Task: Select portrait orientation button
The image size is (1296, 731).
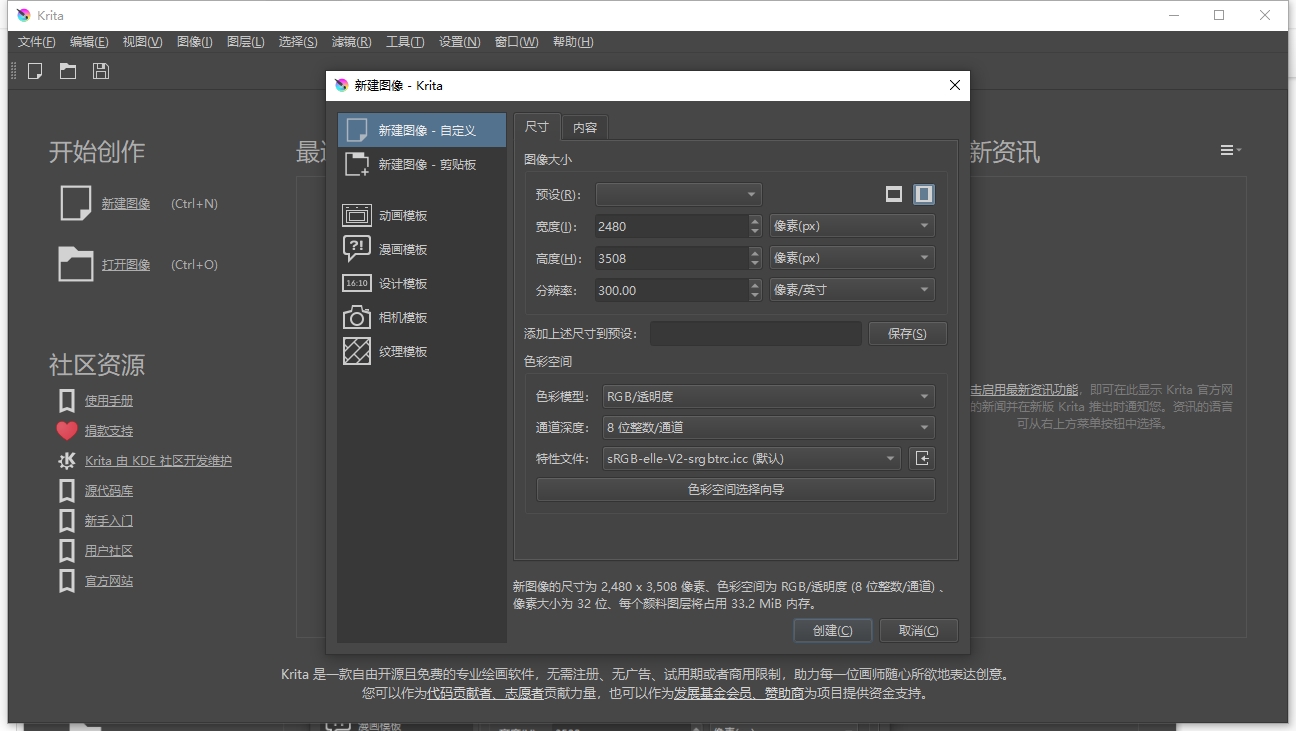Action: 925,194
